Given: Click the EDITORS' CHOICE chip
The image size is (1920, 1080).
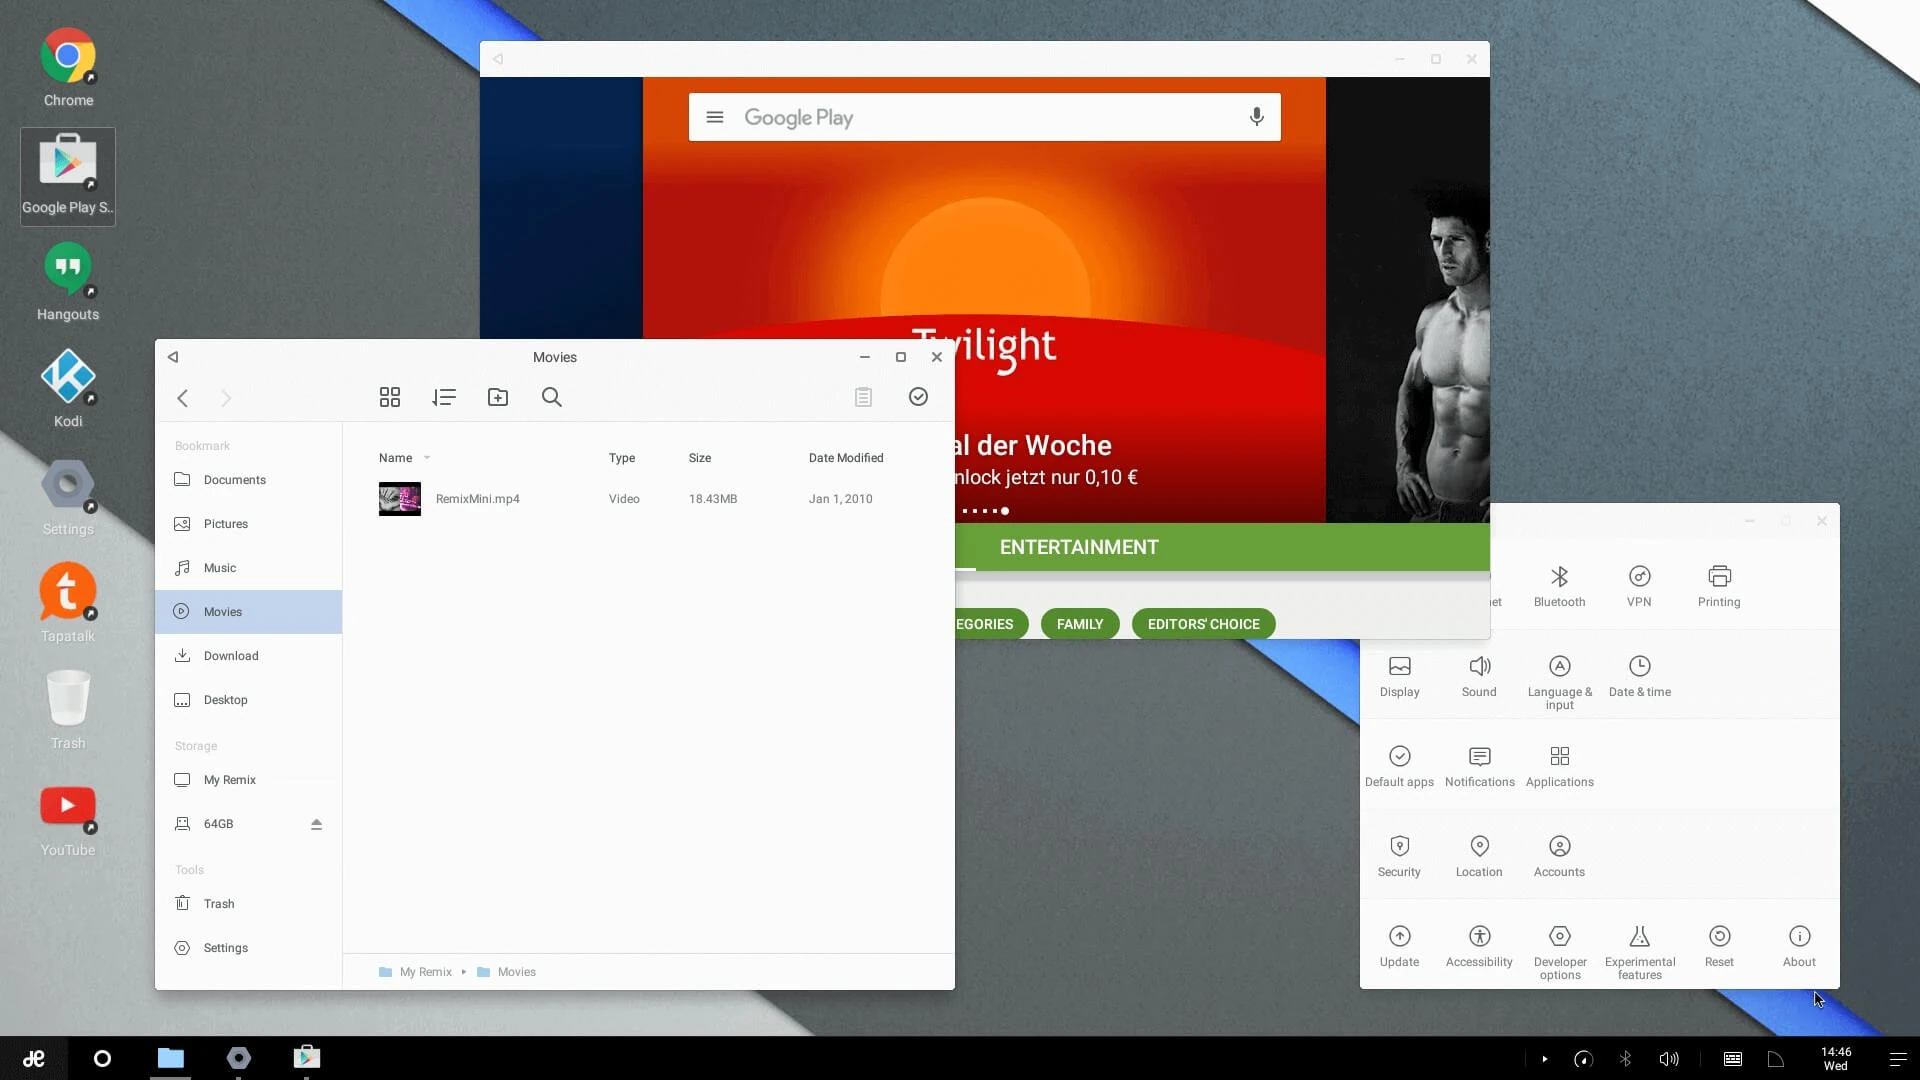Looking at the screenshot, I should (x=1203, y=624).
